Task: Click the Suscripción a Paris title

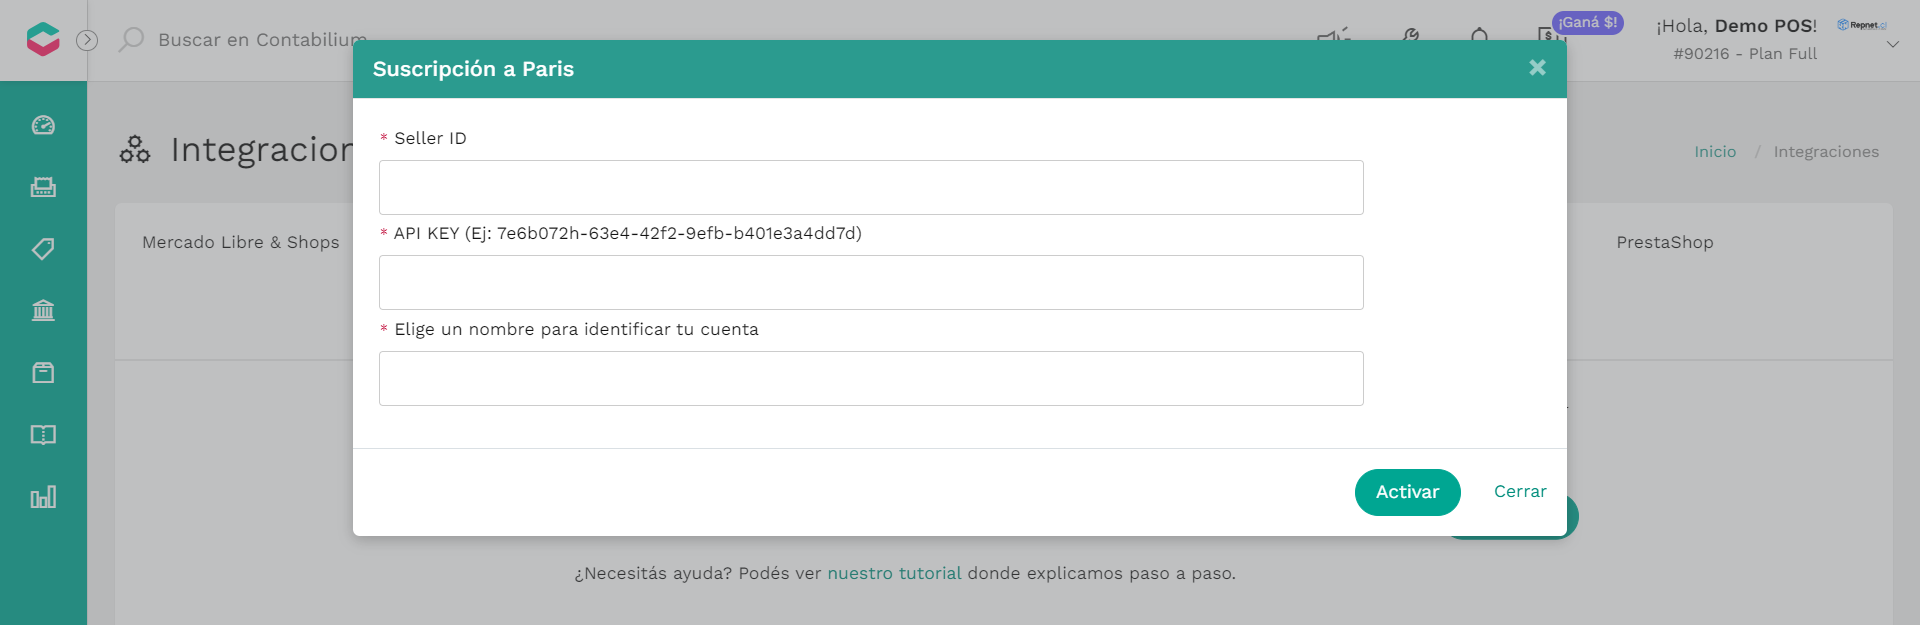Action: point(473,69)
